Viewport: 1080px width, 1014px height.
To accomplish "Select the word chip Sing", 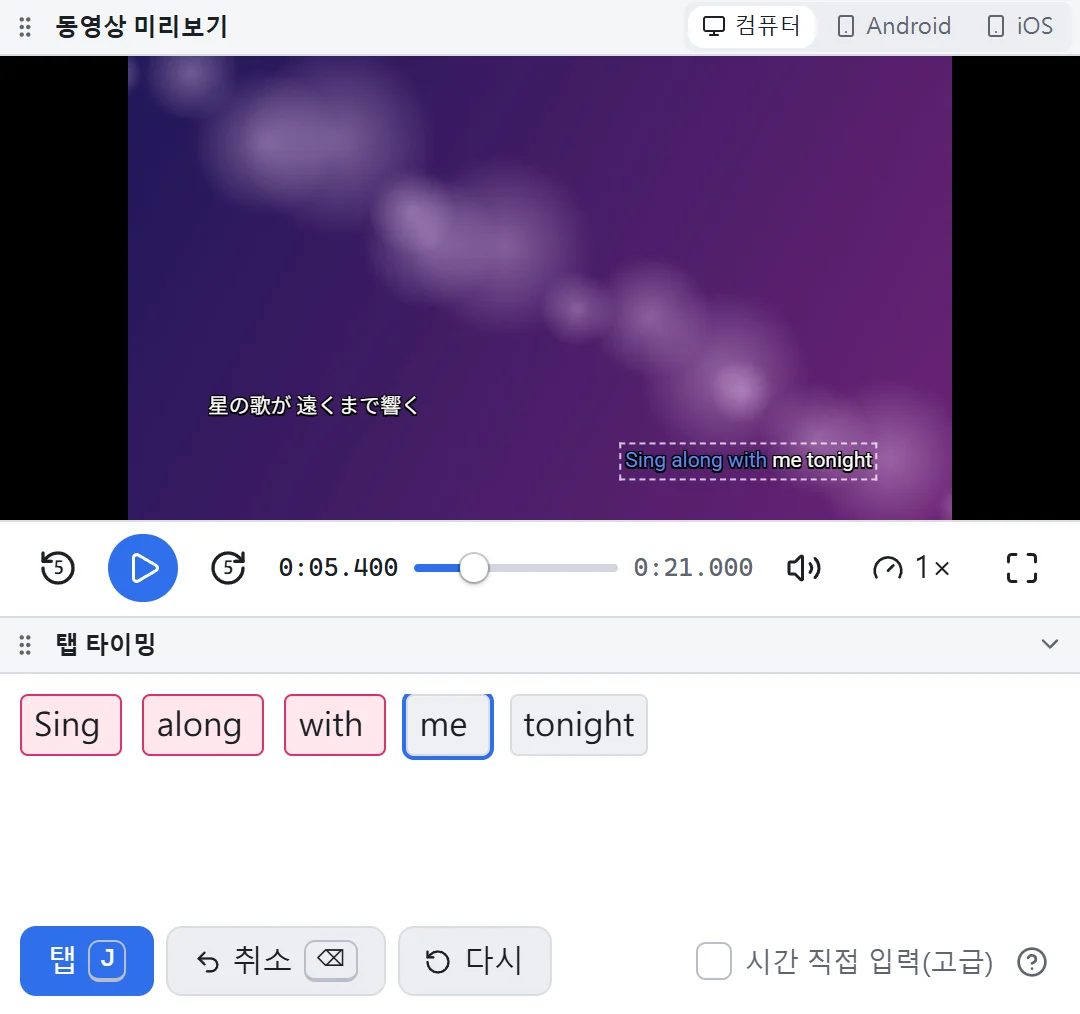I will click(71, 725).
